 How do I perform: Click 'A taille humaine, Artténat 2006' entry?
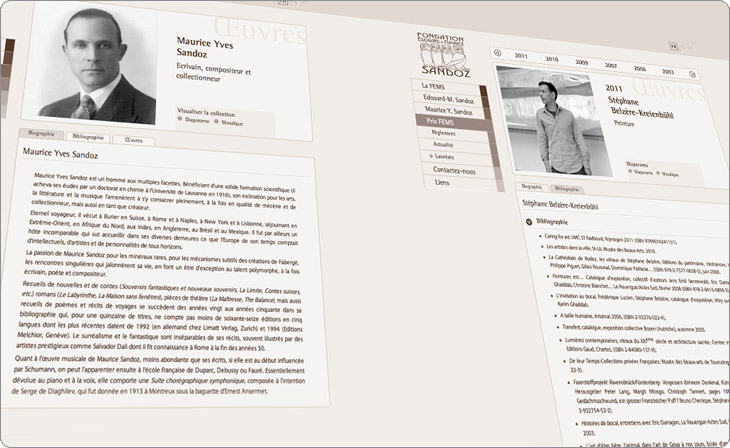pos(612,317)
